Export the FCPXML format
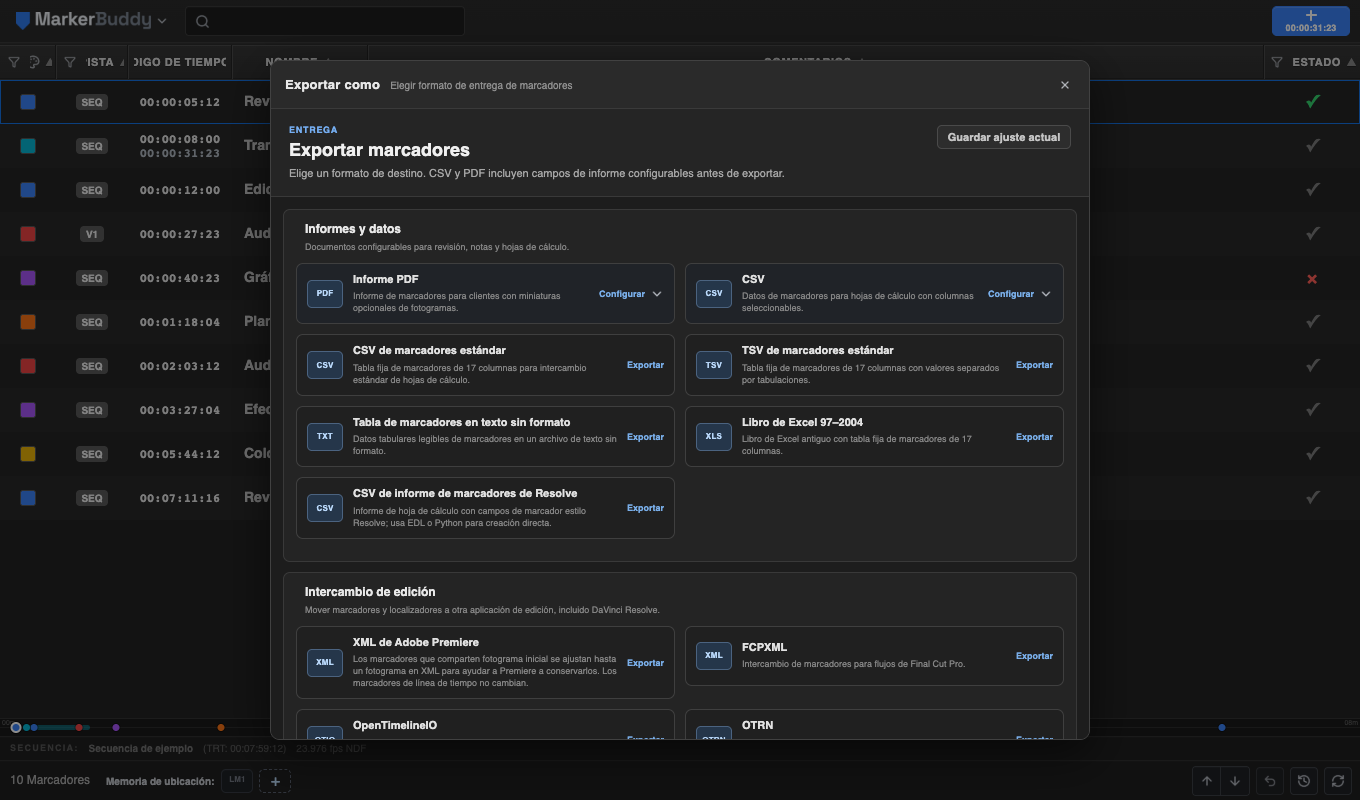Image resolution: width=1360 pixels, height=800 pixels. [x=1034, y=656]
